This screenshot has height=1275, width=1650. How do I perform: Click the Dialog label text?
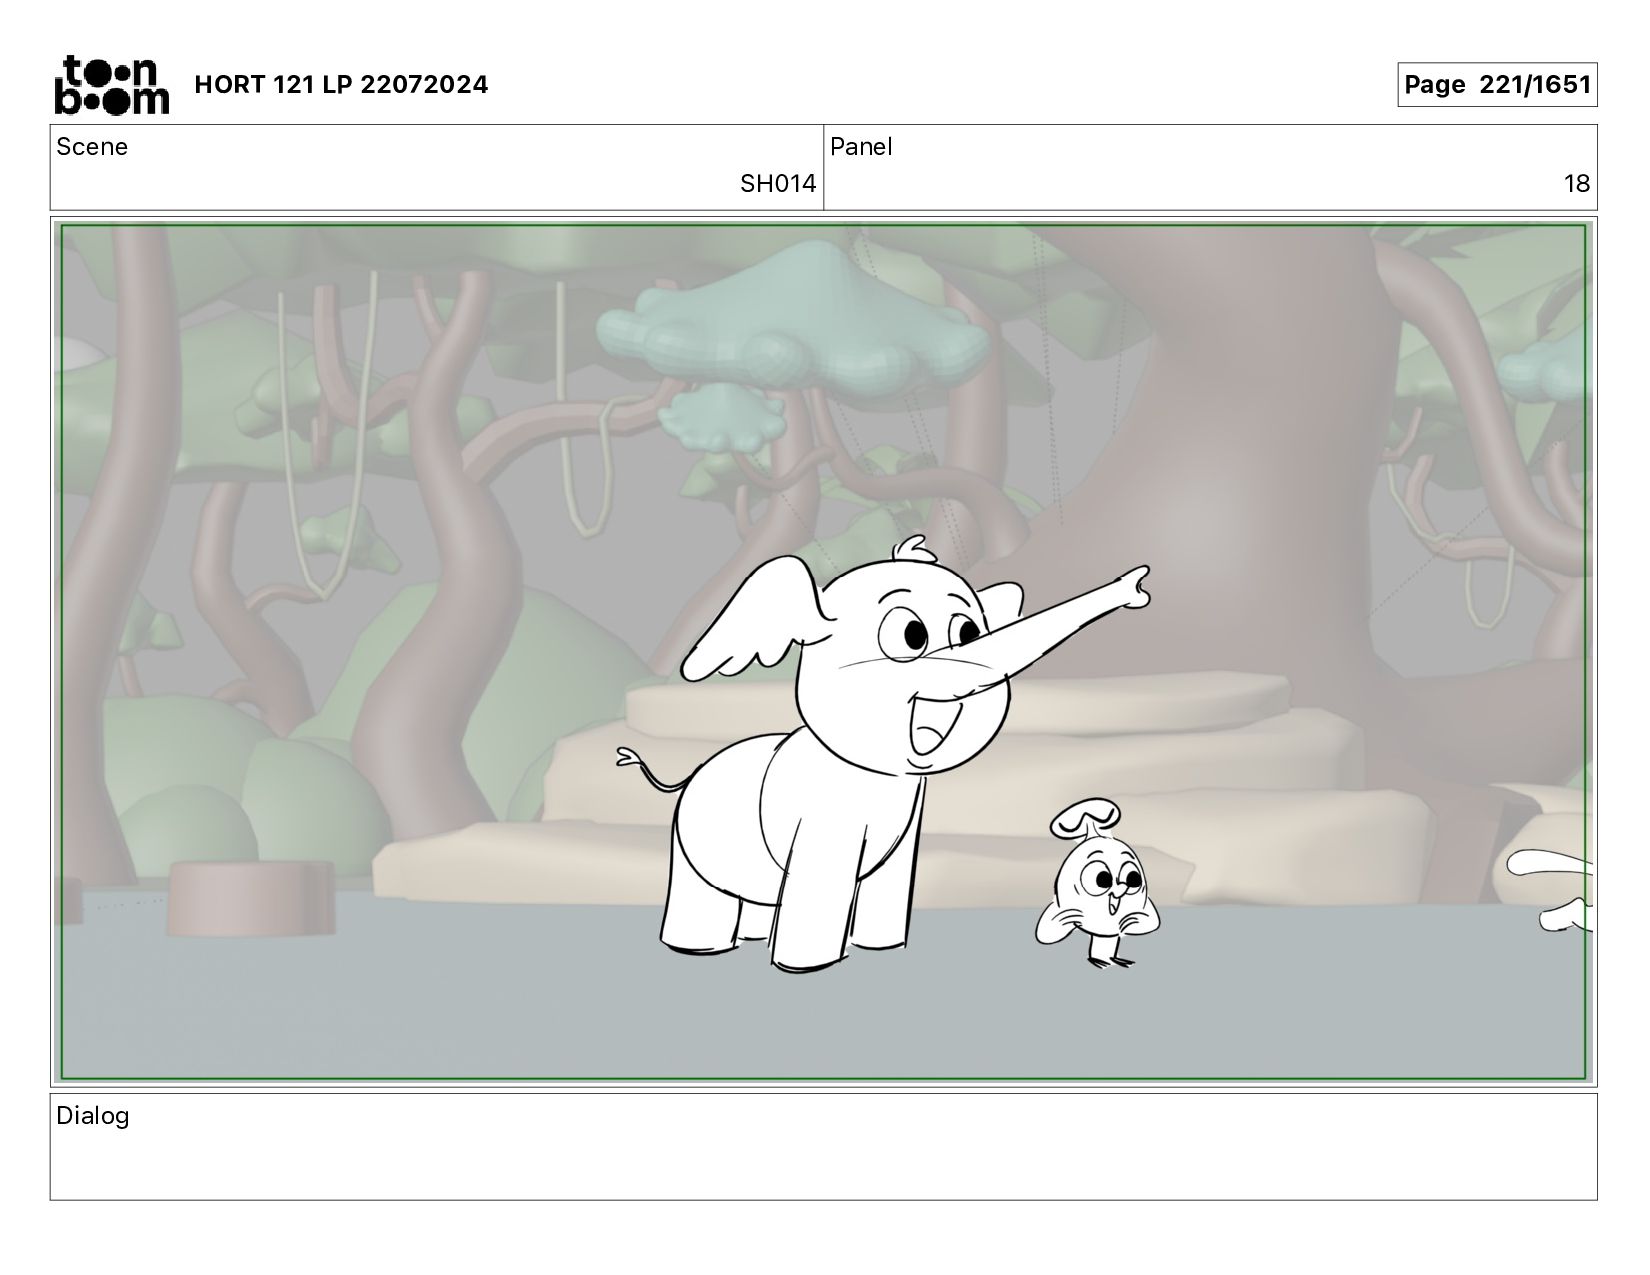coord(93,1116)
